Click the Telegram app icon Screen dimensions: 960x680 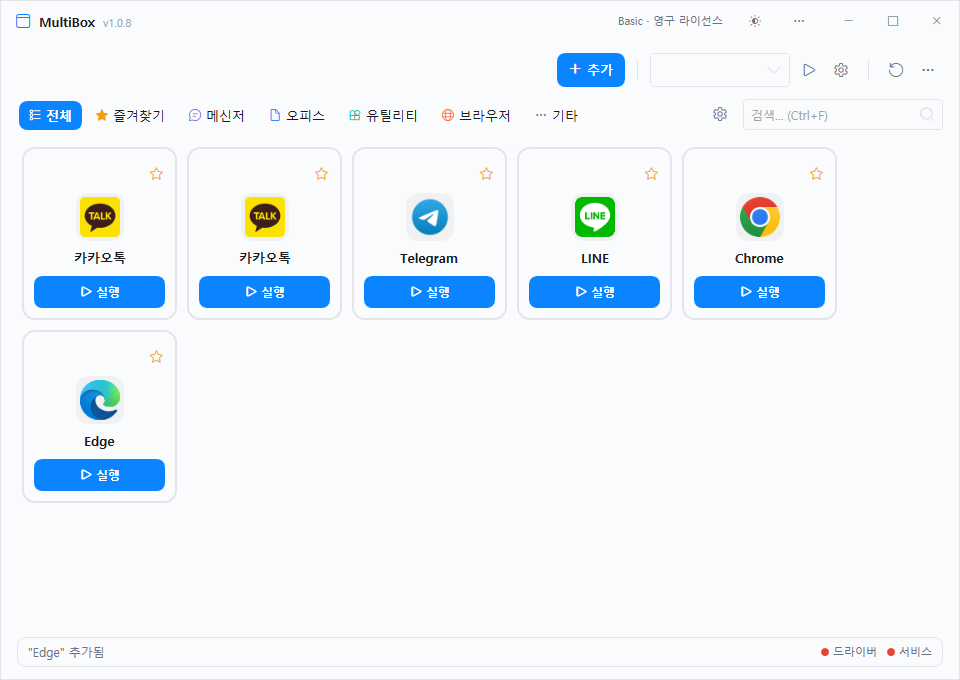(x=430, y=217)
